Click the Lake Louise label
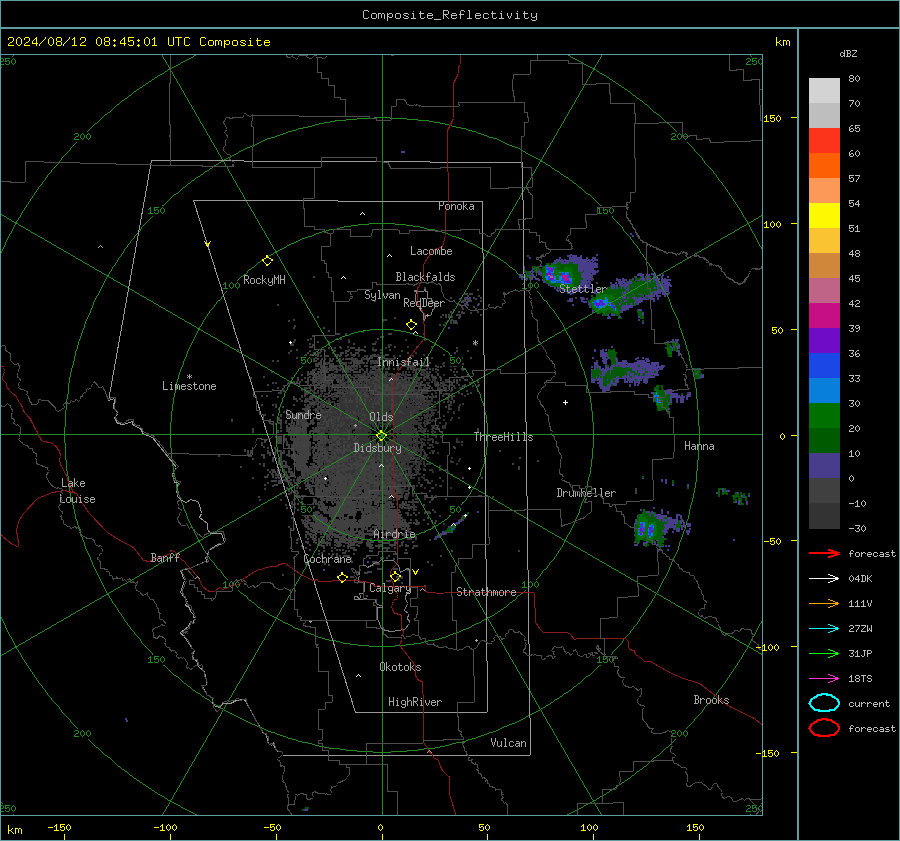 pyautogui.click(x=77, y=491)
